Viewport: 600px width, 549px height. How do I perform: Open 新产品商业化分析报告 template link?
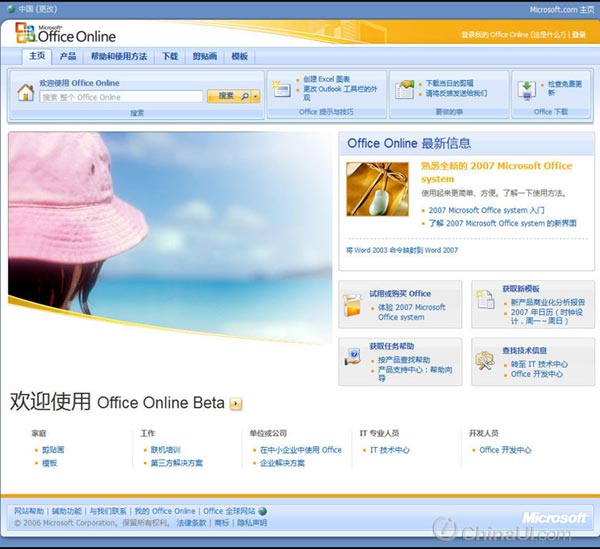pos(548,302)
